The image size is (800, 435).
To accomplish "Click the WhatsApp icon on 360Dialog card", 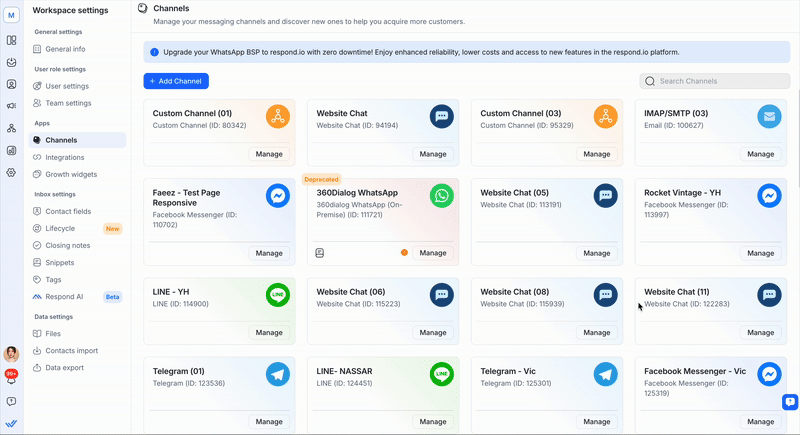I will [441, 195].
